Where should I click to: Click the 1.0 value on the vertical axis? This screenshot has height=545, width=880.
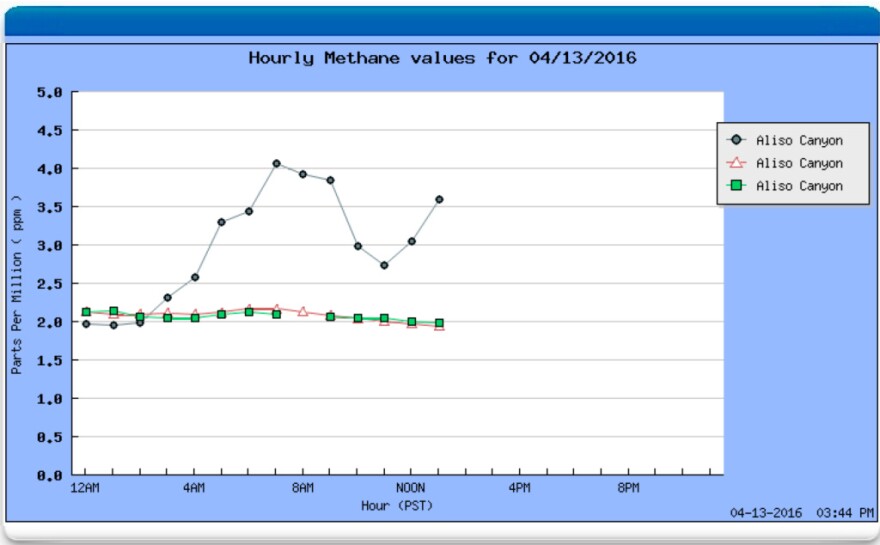(x=50, y=399)
